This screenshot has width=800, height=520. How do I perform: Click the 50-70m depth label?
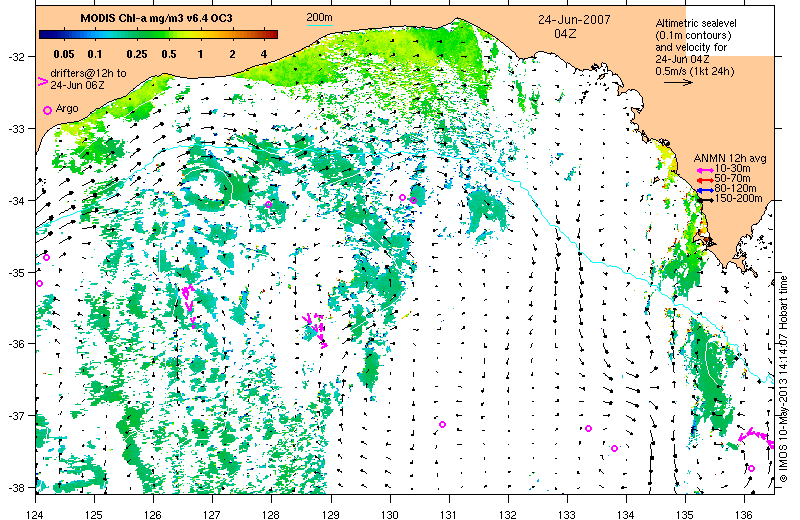[x=732, y=179]
